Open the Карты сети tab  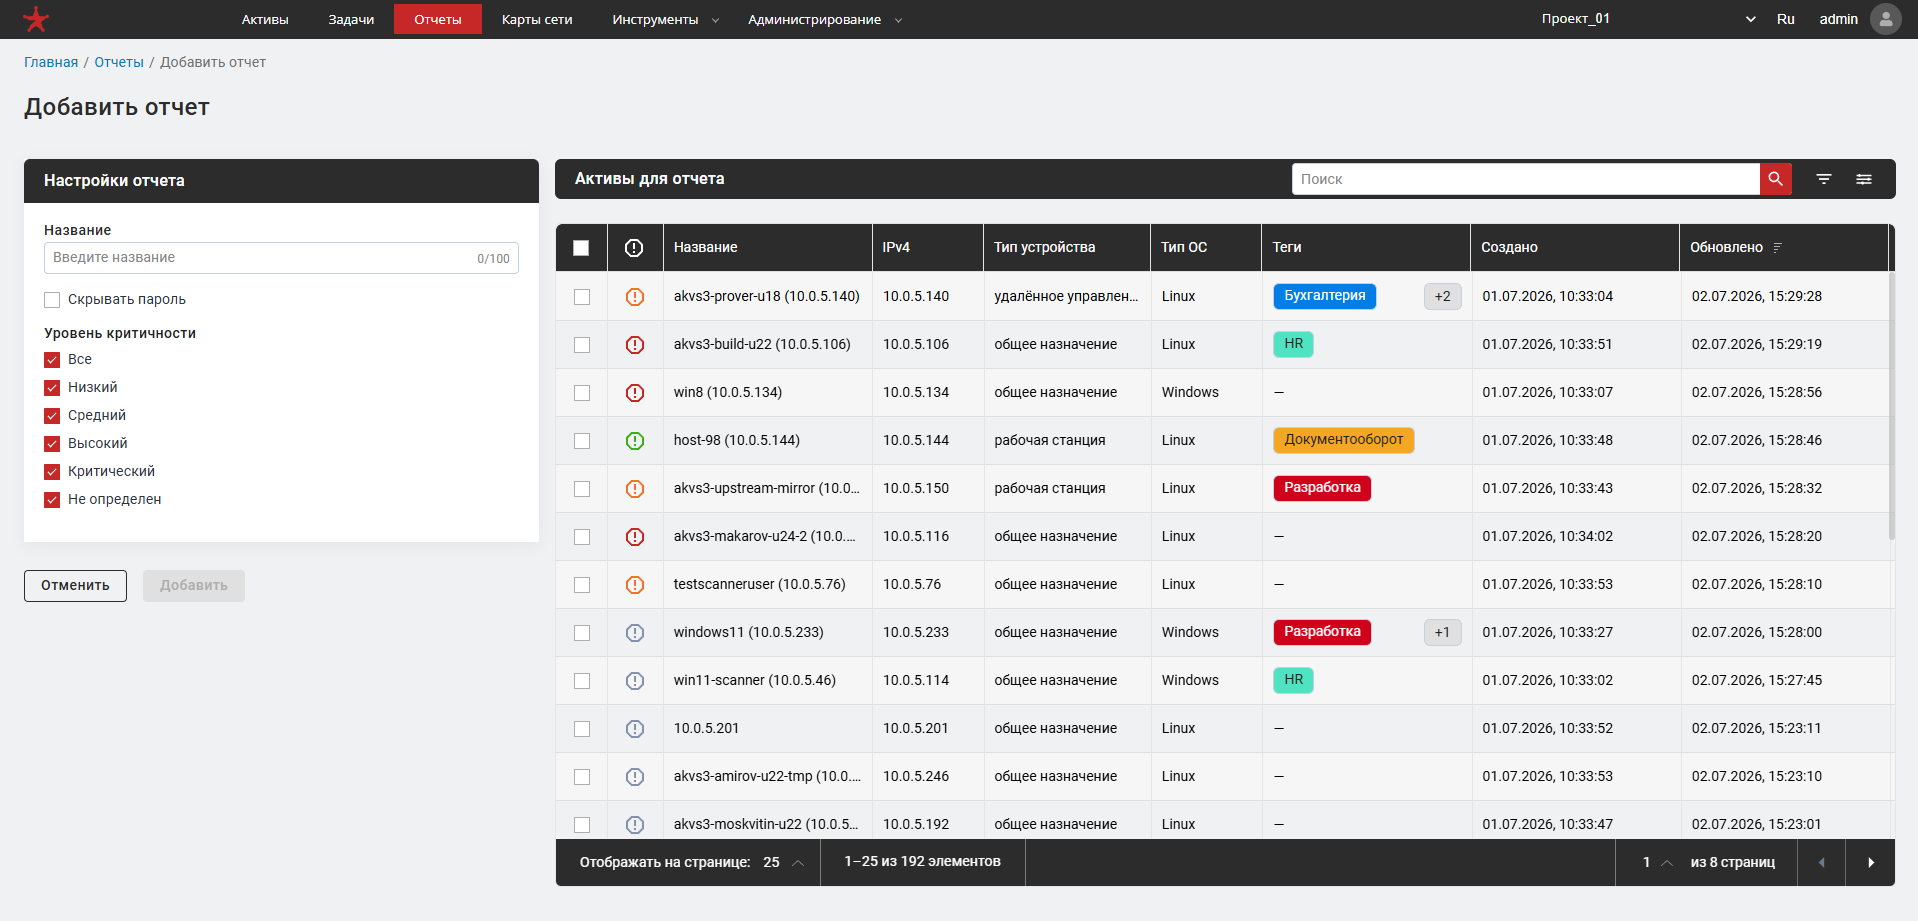pos(537,20)
